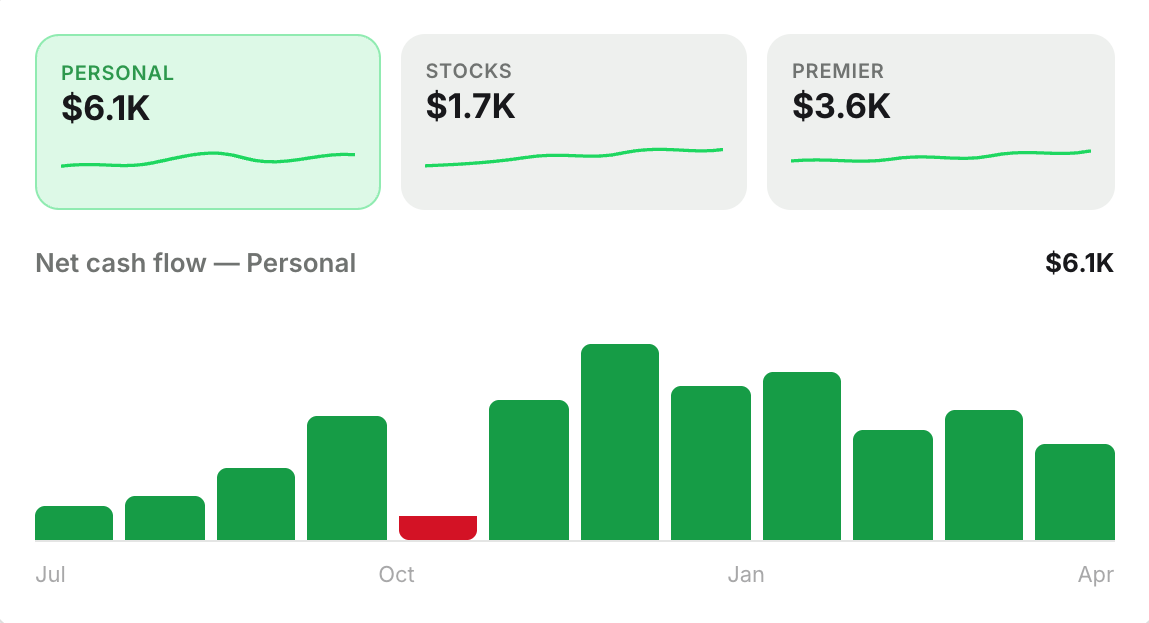
Task: Click the Oct axis label
Action: [396, 574]
